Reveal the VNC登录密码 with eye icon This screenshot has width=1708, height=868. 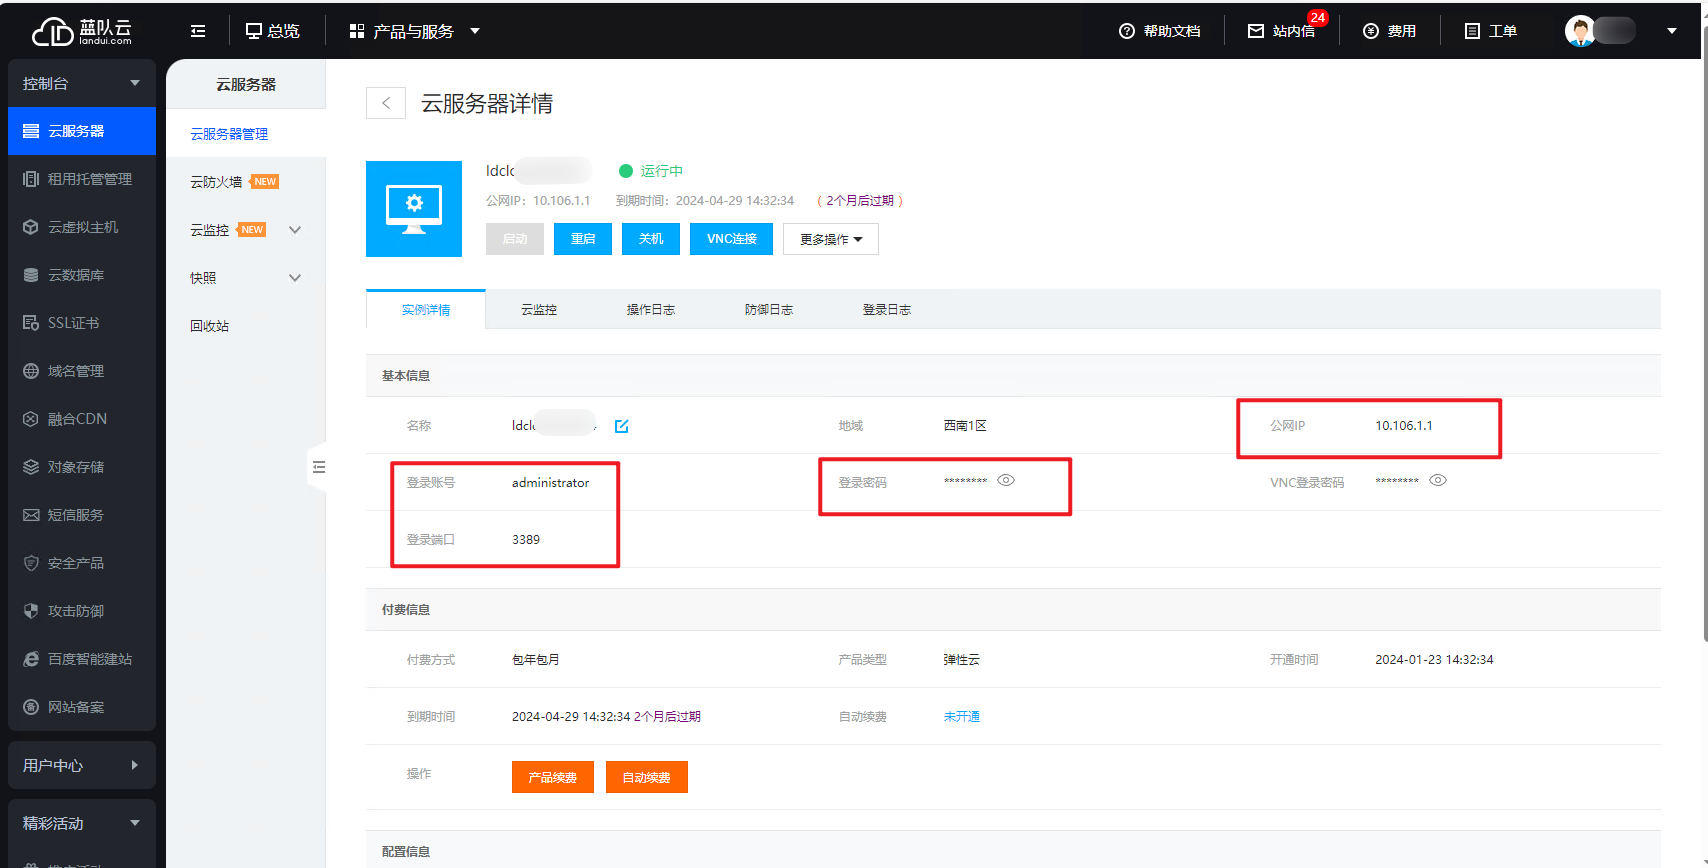pos(1438,480)
